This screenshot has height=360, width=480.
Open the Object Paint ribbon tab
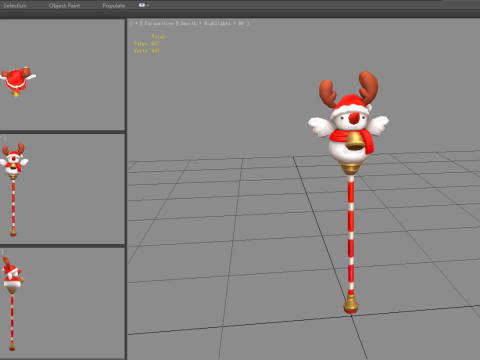pos(64,6)
